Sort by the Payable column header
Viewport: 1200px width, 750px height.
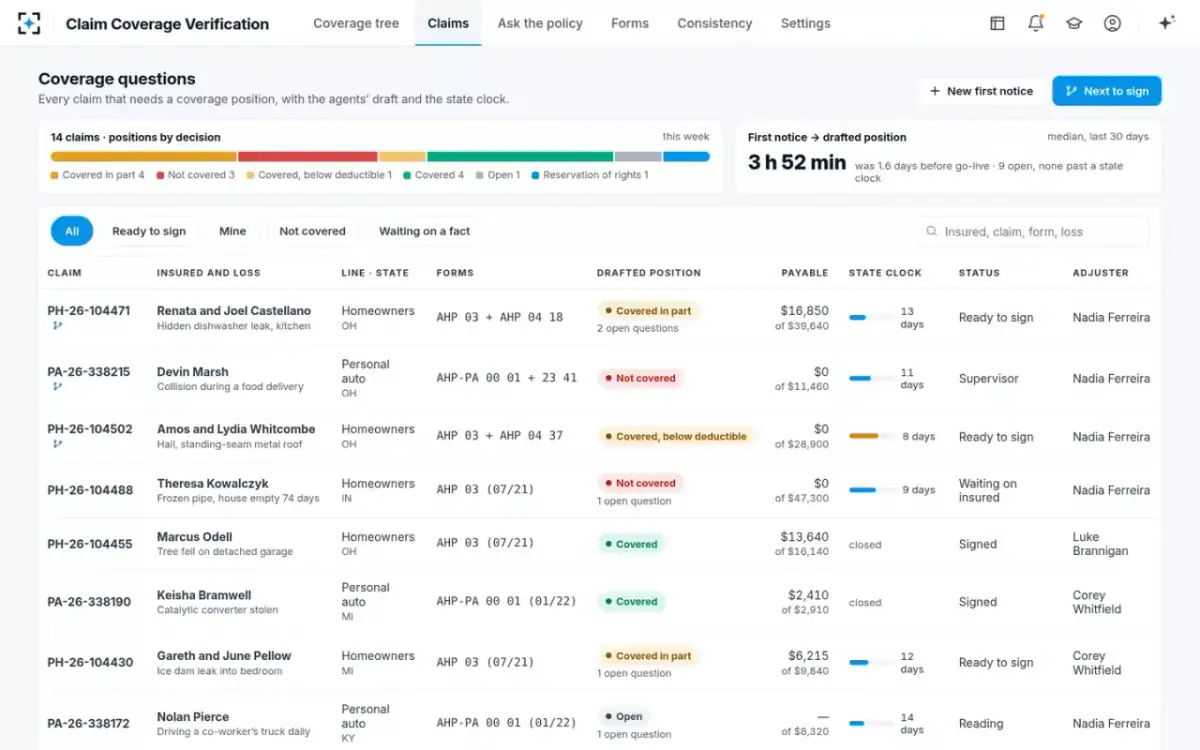pos(805,272)
